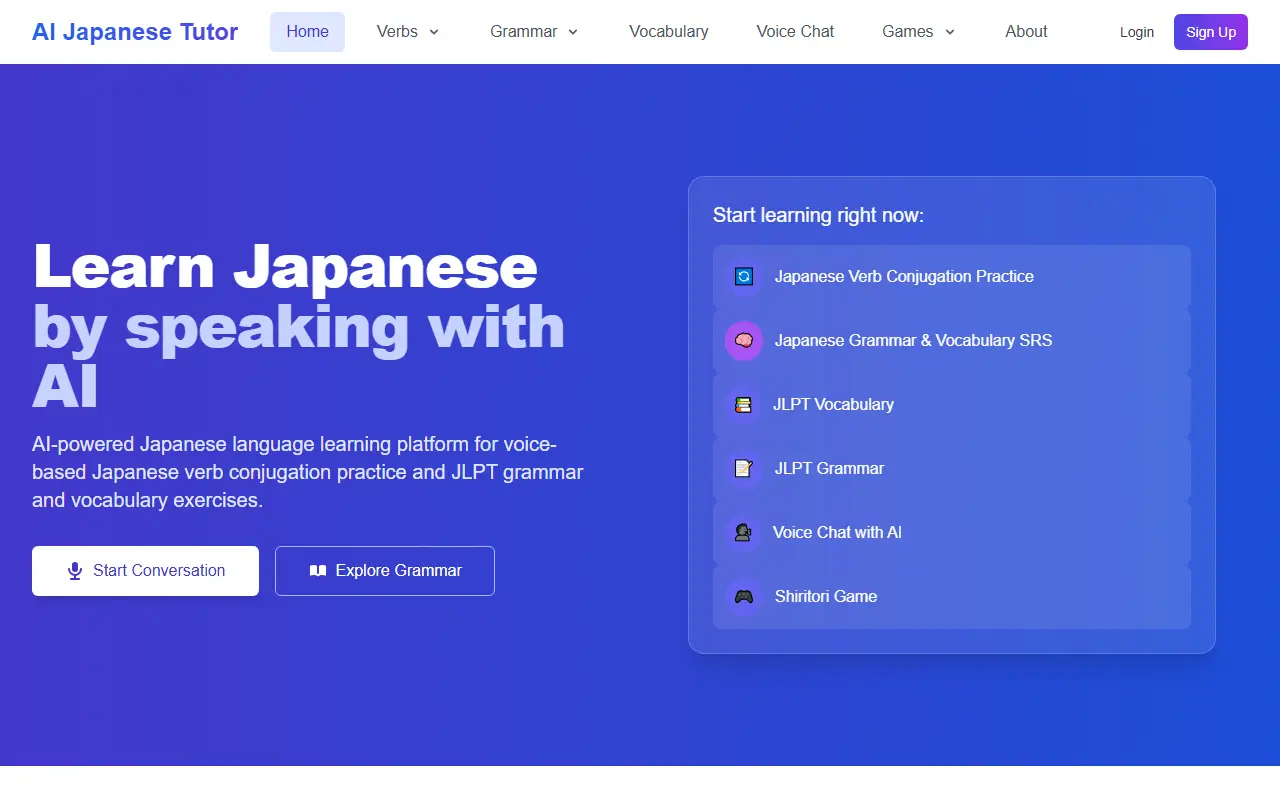This screenshot has width=1280, height=800.
Task: Click the microphone icon in Start Conversation
Action: click(x=75, y=571)
